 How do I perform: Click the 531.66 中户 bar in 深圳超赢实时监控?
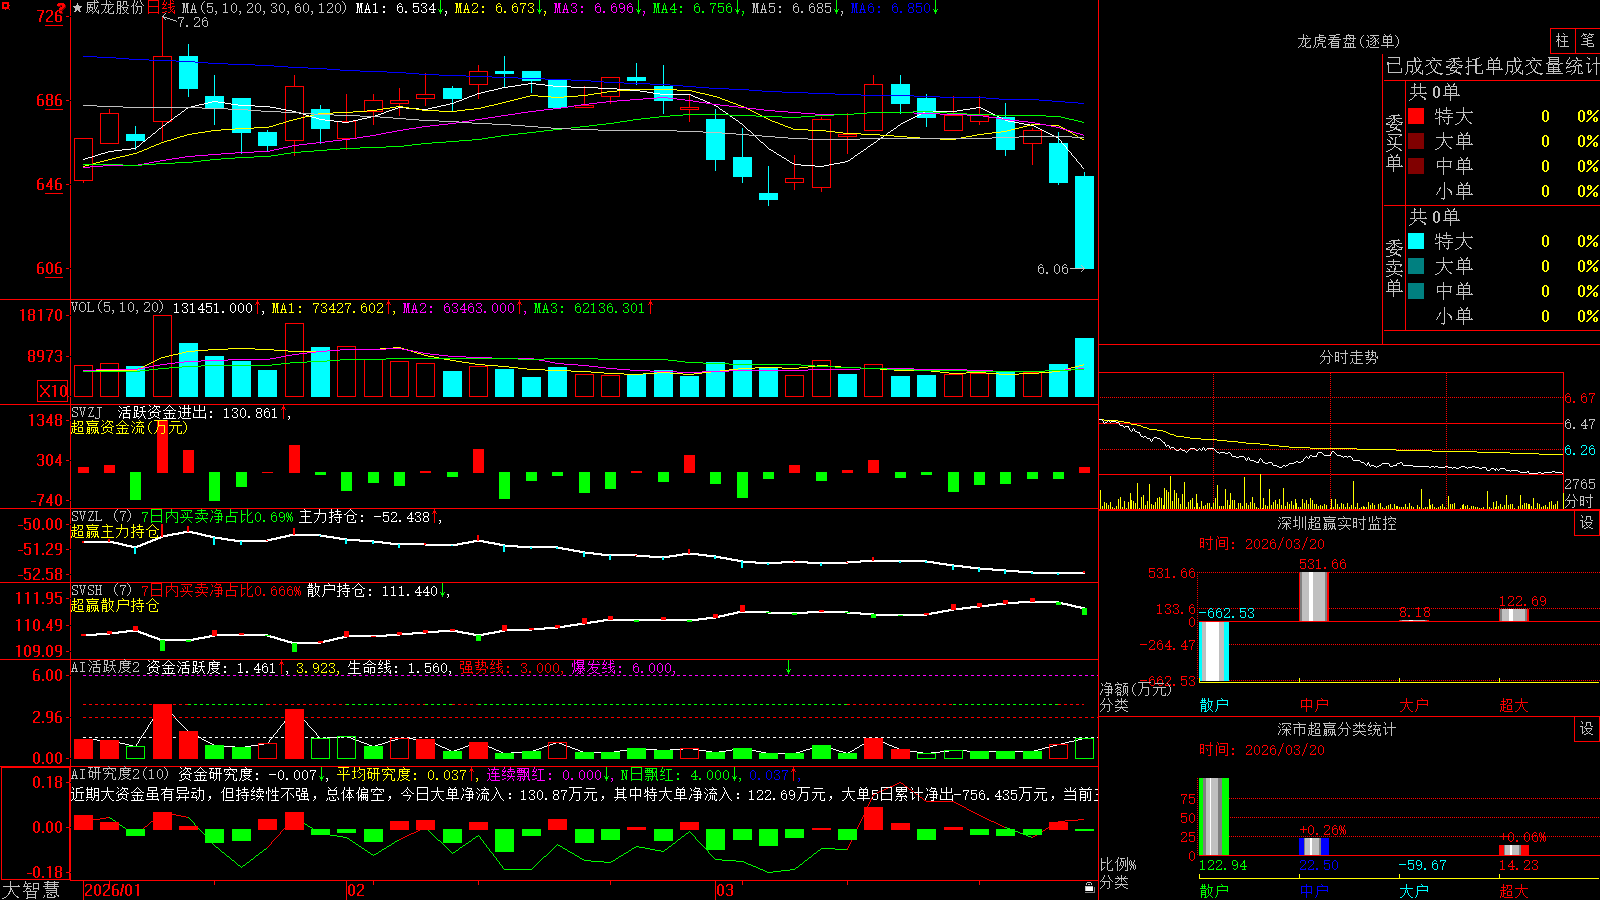pos(1314,597)
